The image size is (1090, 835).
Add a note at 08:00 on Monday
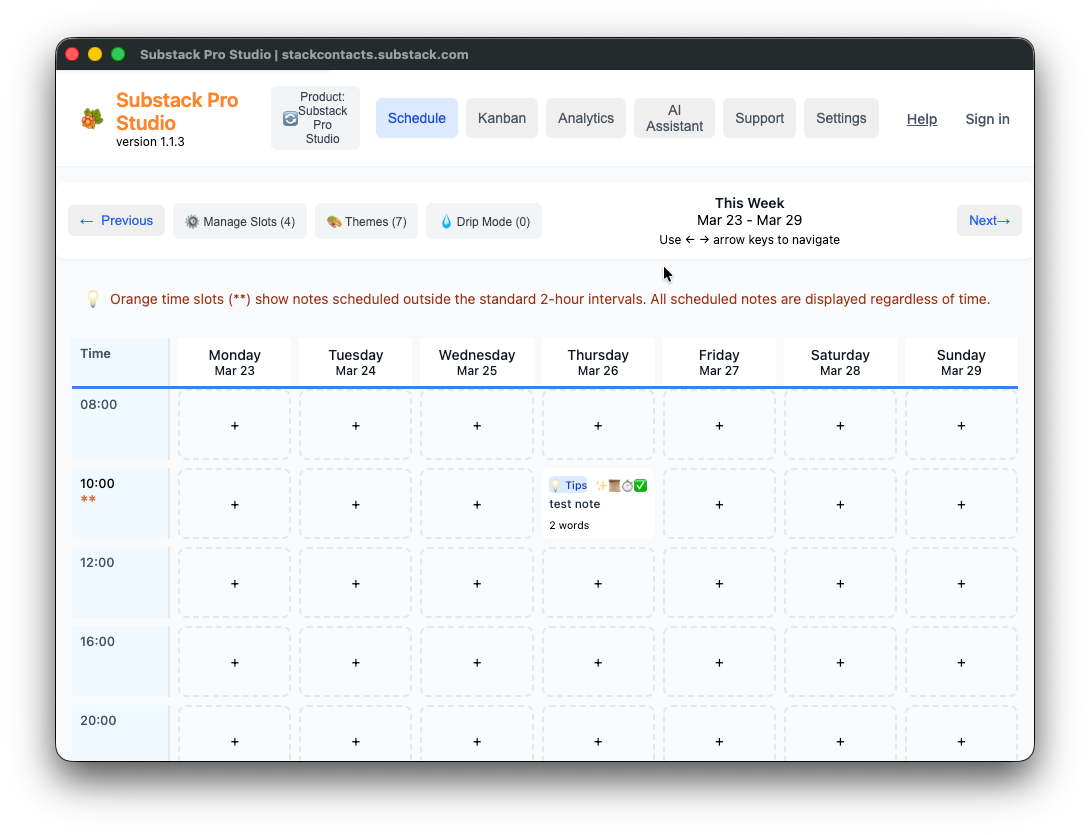point(234,425)
